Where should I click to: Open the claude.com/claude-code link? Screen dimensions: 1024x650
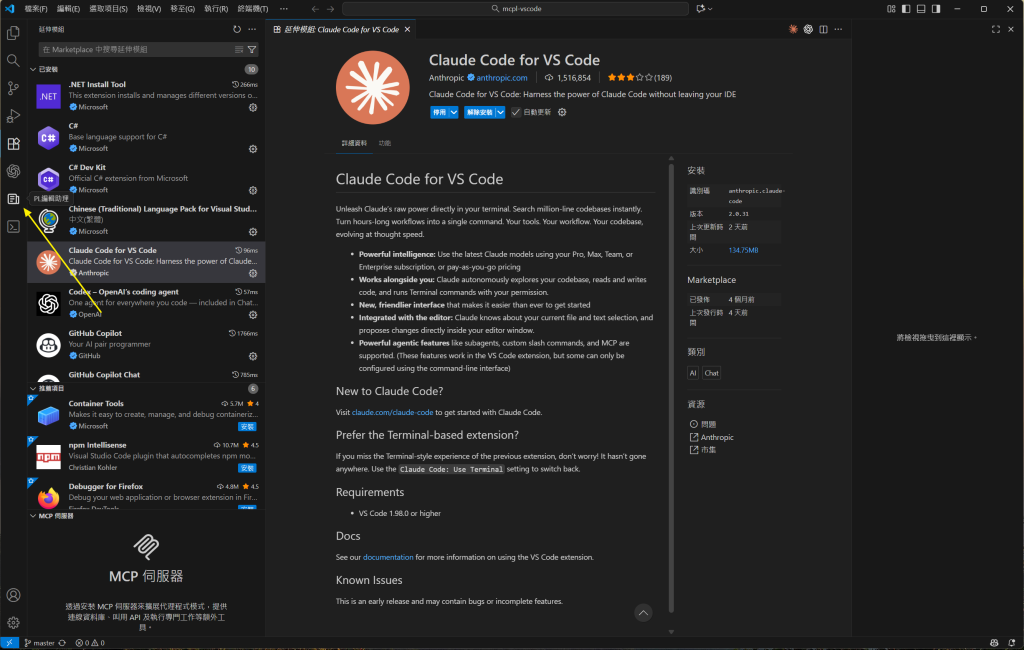[392, 412]
